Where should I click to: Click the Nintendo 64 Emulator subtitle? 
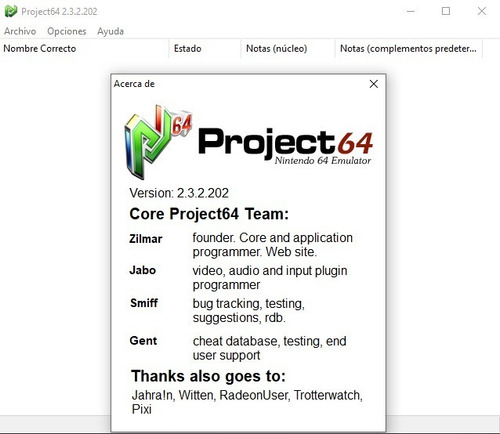coord(323,161)
